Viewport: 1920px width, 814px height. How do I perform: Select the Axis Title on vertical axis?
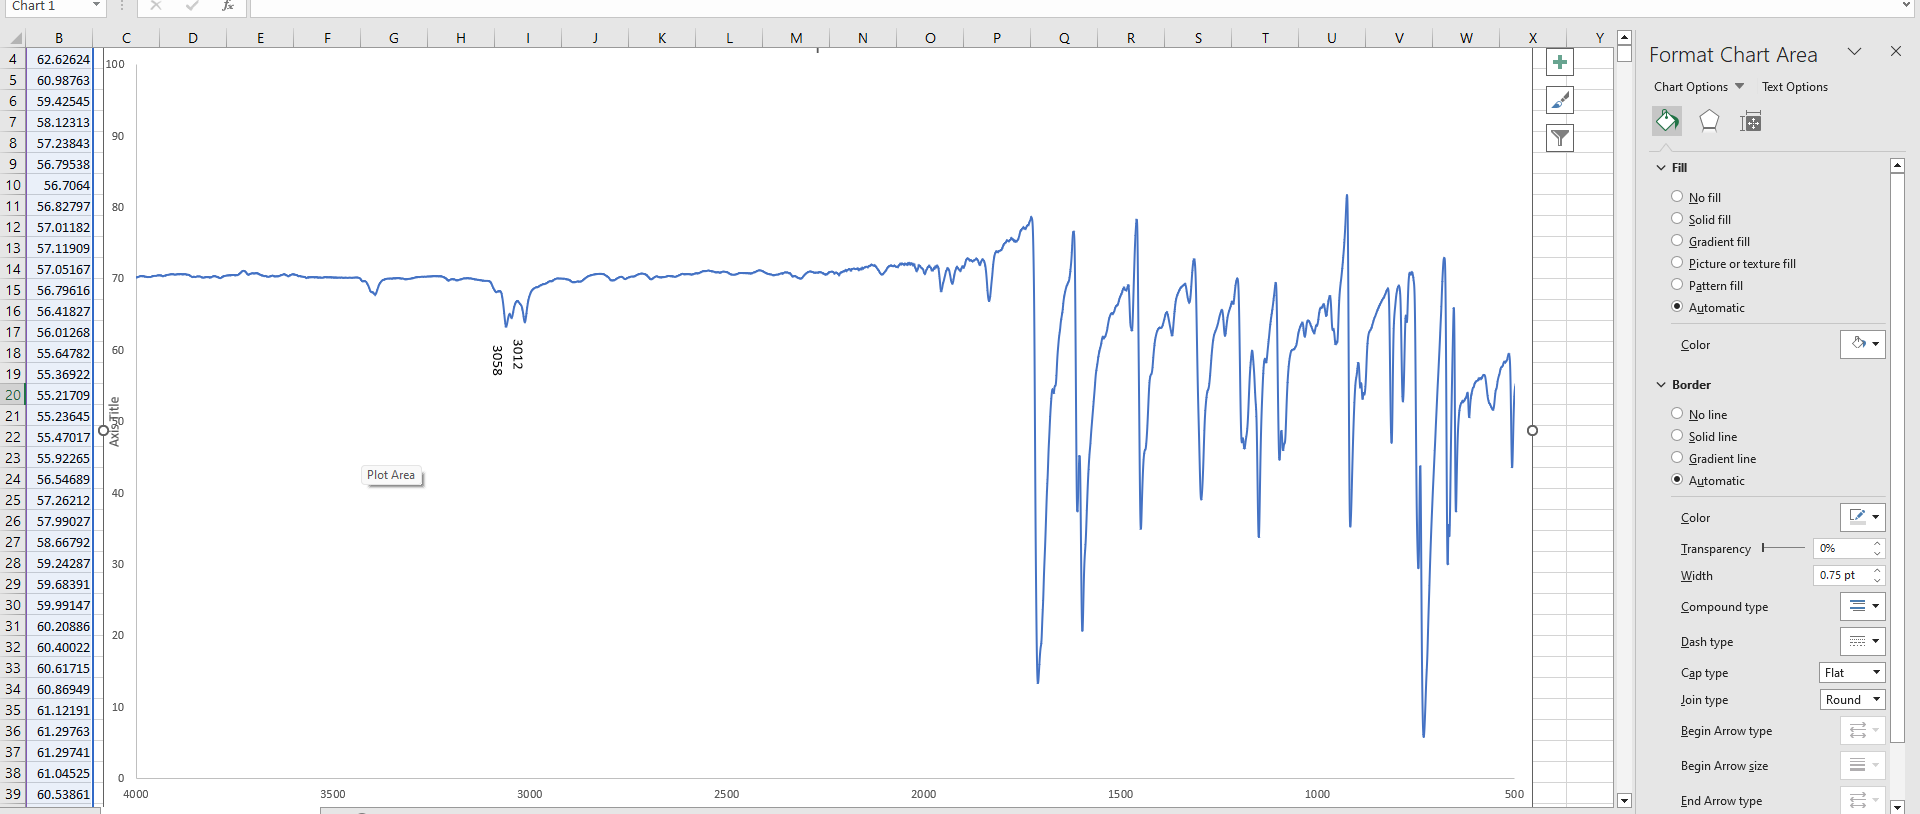[114, 421]
